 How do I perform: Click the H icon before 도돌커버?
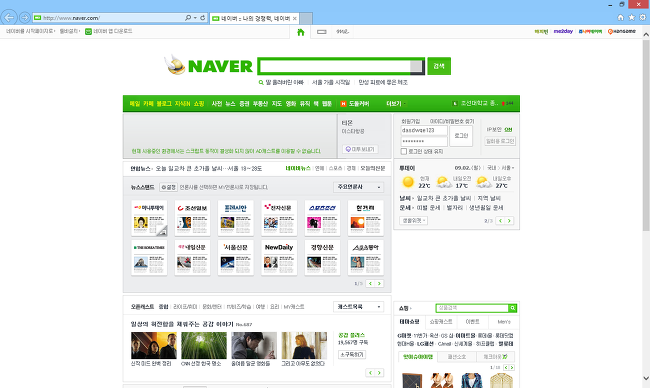click(x=343, y=104)
